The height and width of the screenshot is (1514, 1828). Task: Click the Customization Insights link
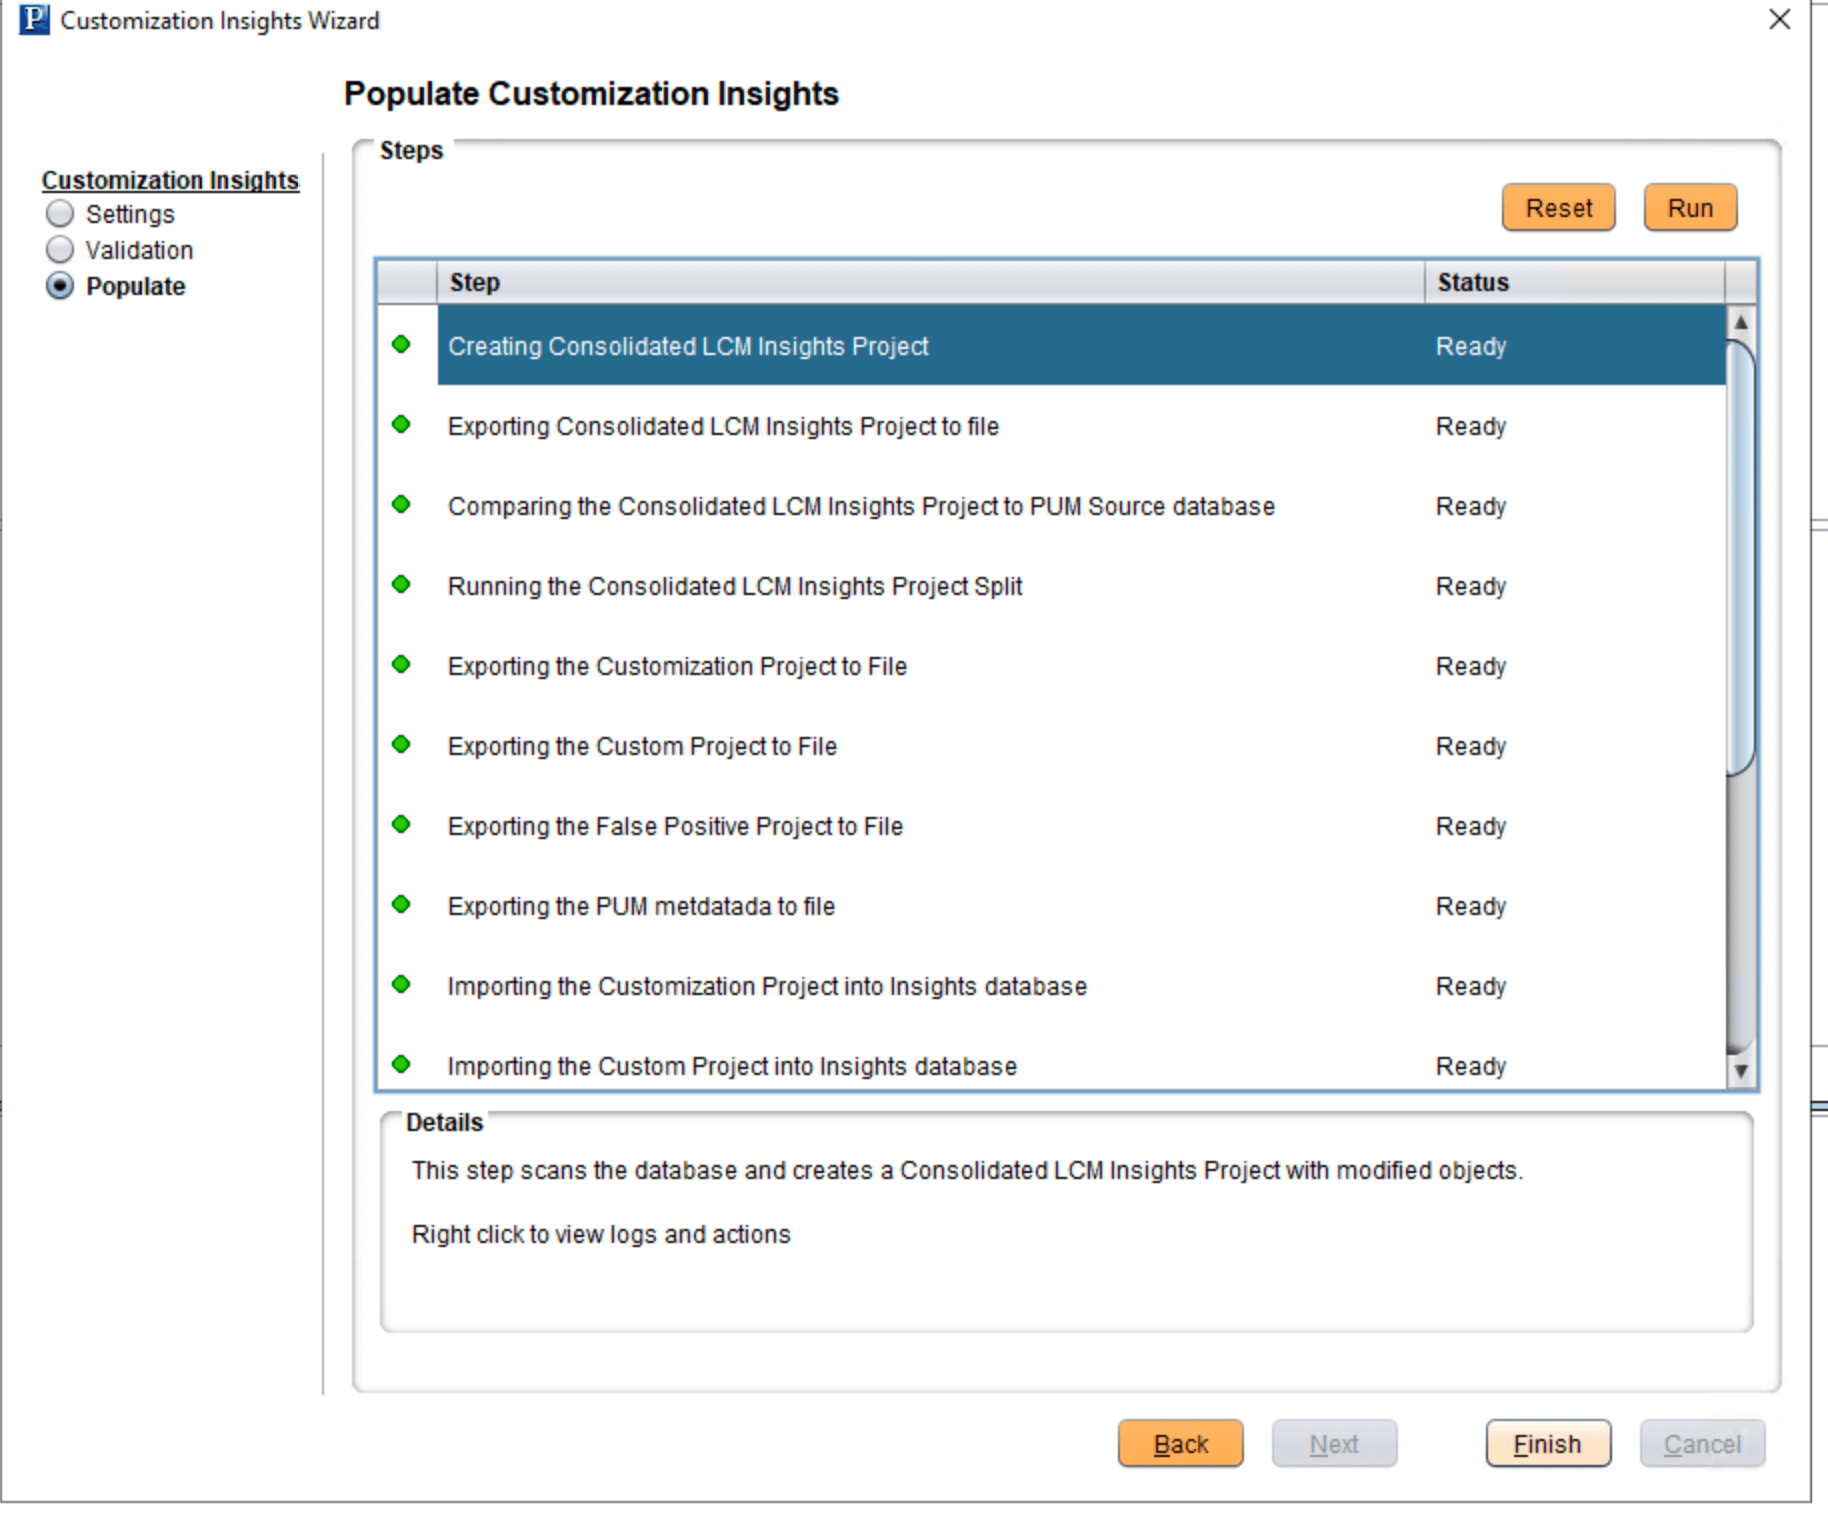click(170, 180)
